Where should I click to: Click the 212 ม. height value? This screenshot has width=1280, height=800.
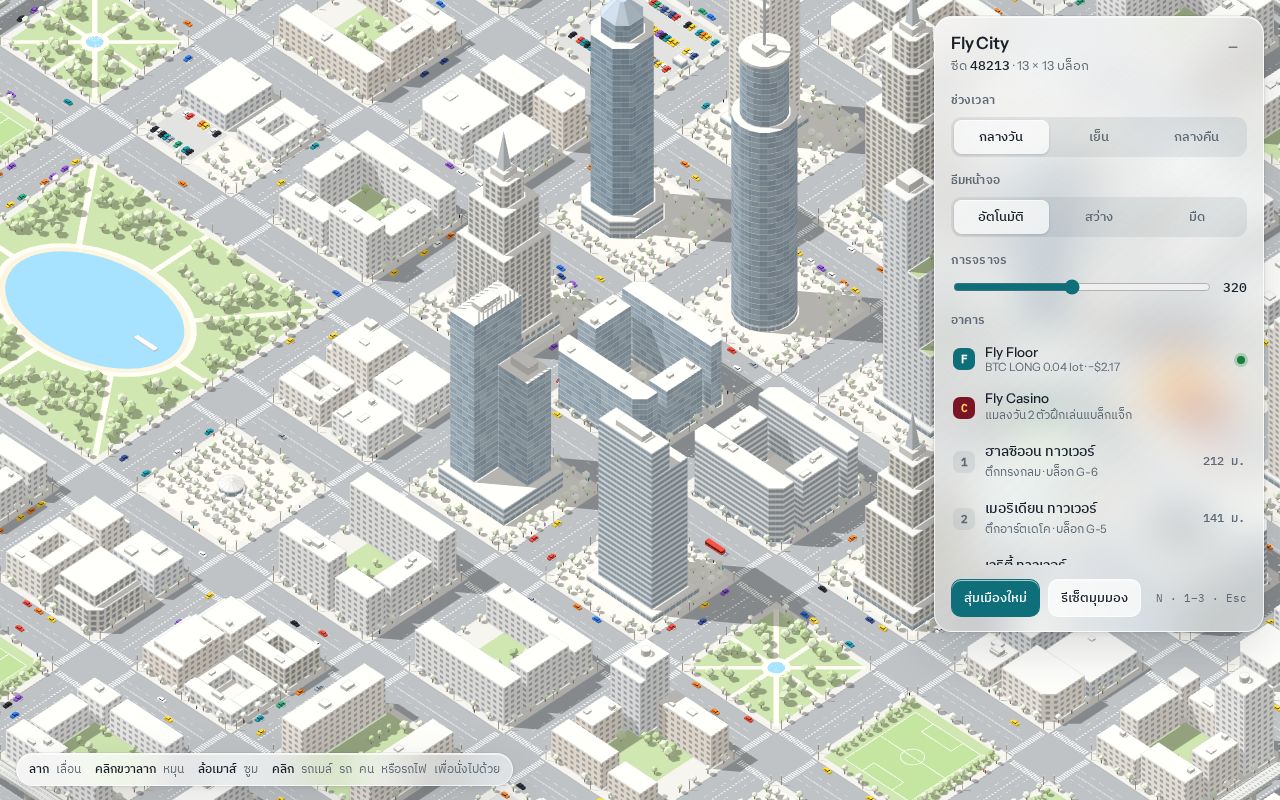pos(1224,461)
